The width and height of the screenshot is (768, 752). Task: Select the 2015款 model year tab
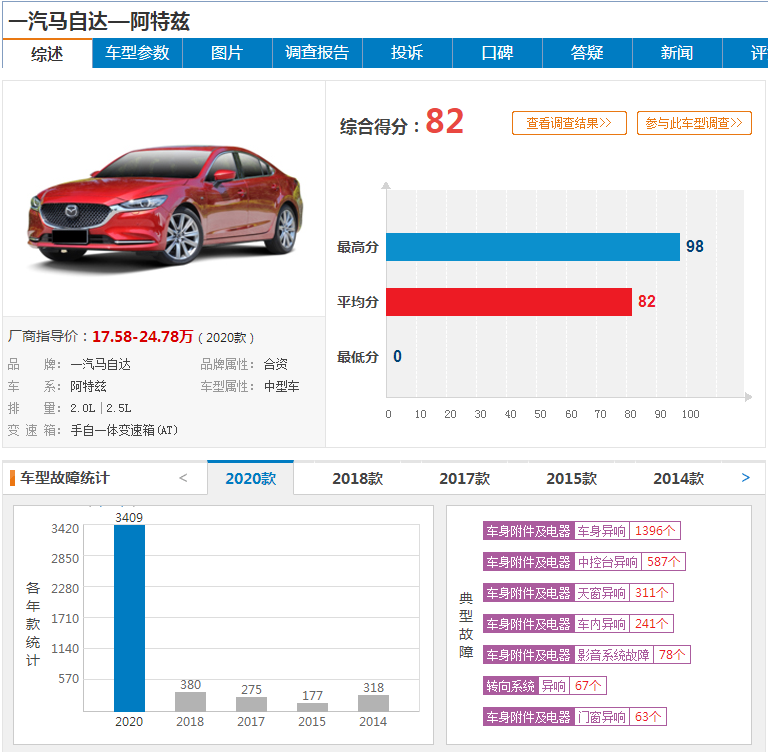(x=572, y=478)
